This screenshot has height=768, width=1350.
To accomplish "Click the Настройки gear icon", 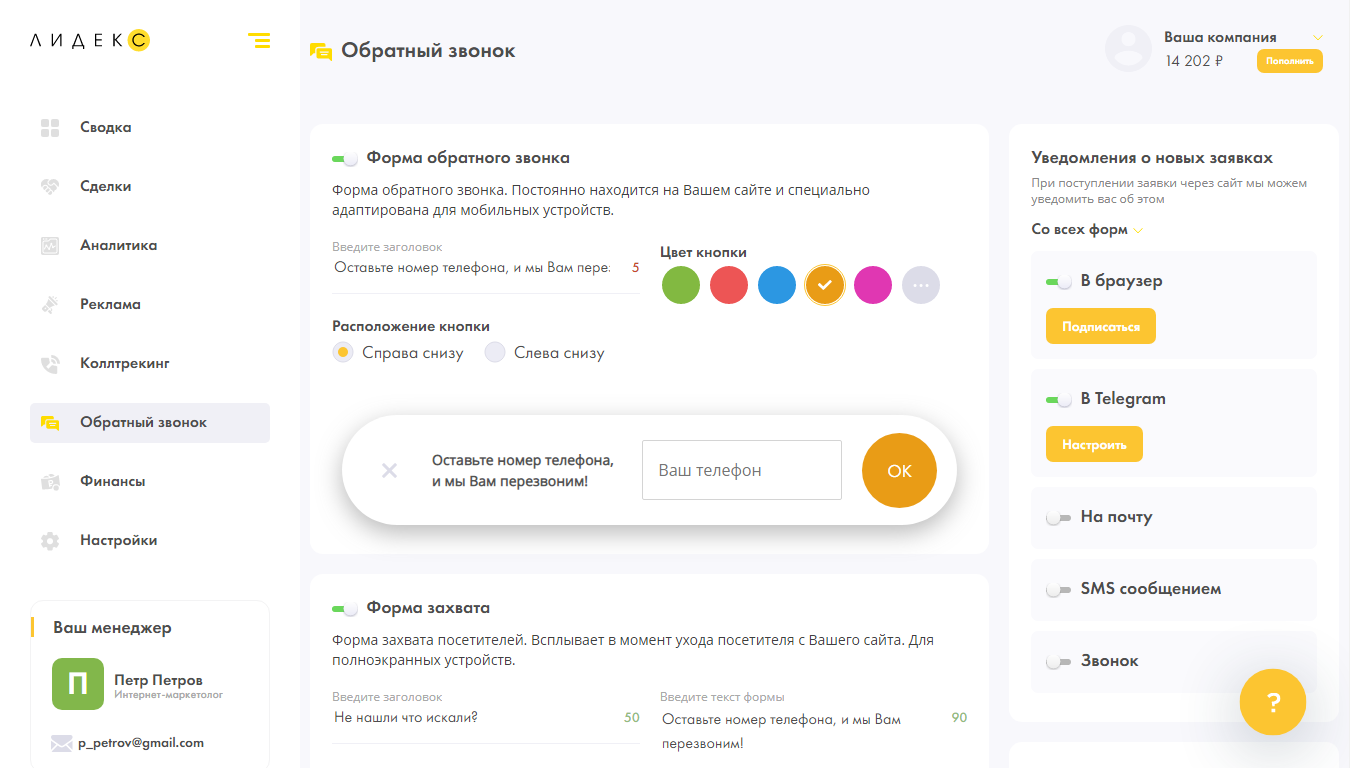I will [50, 541].
